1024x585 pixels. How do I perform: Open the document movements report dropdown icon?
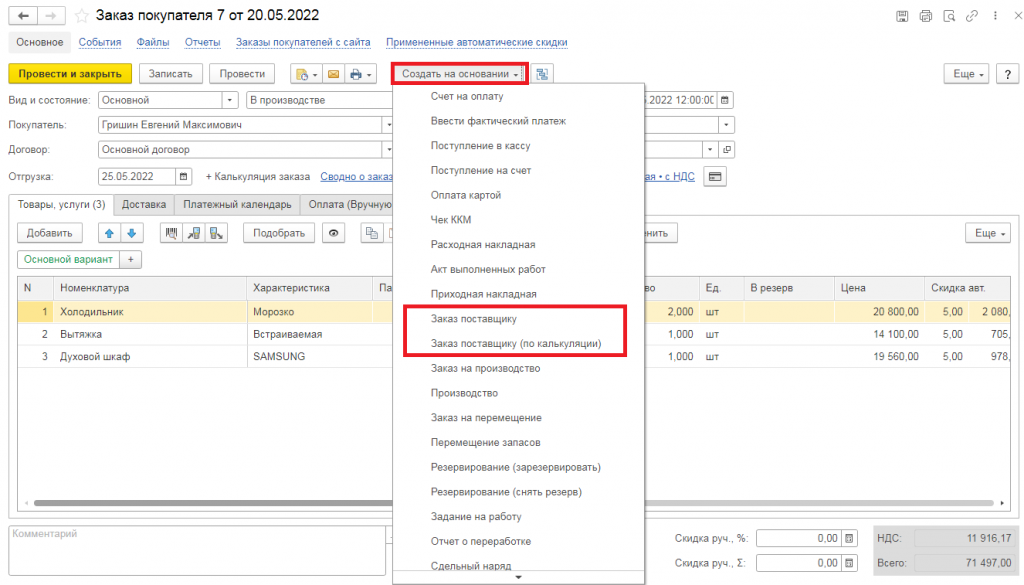306,74
